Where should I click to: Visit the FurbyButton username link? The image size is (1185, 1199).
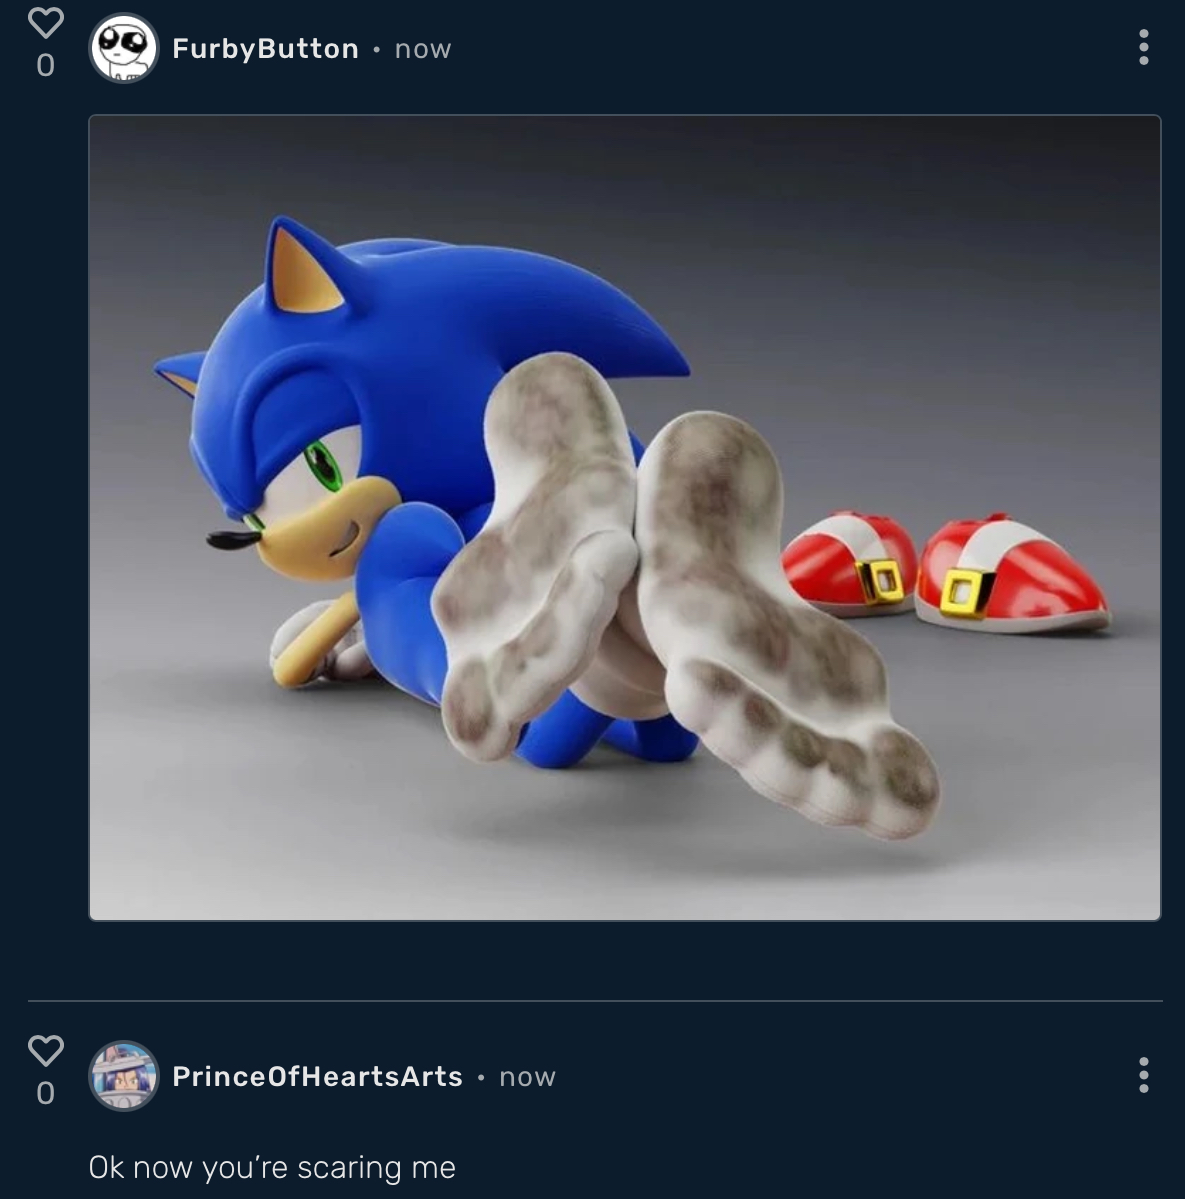265,49
